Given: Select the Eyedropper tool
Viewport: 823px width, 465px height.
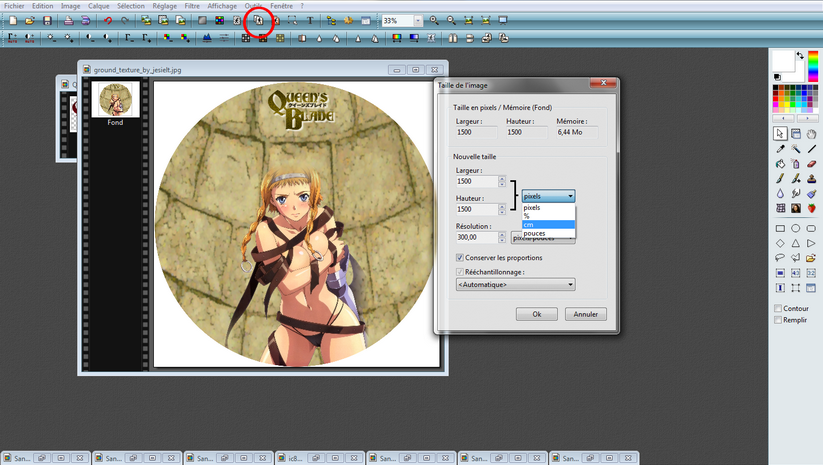Looking at the screenshot, I should pos(780,149).
